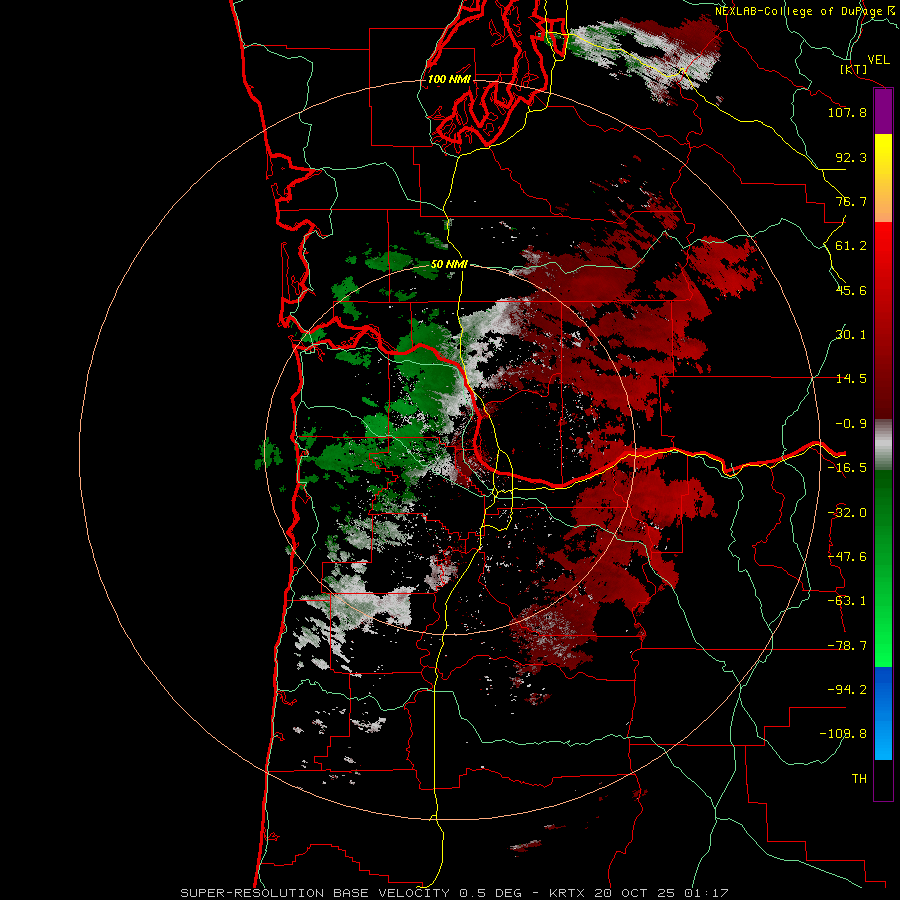This screenshot has height=900, width=900.
Task: Click the [KT] units label
Action: coord(854,69)
